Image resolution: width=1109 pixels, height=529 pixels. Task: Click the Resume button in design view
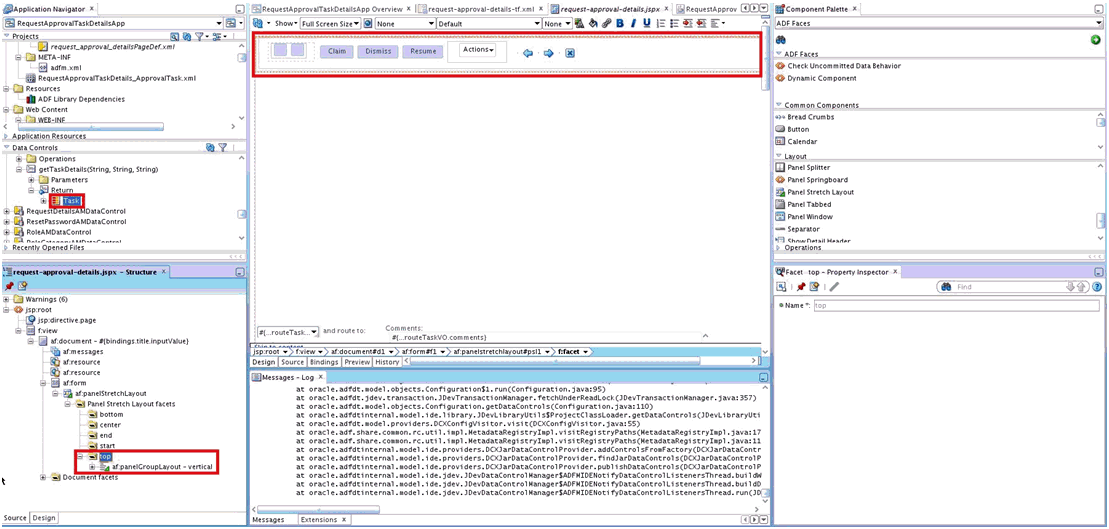[423, 52]
